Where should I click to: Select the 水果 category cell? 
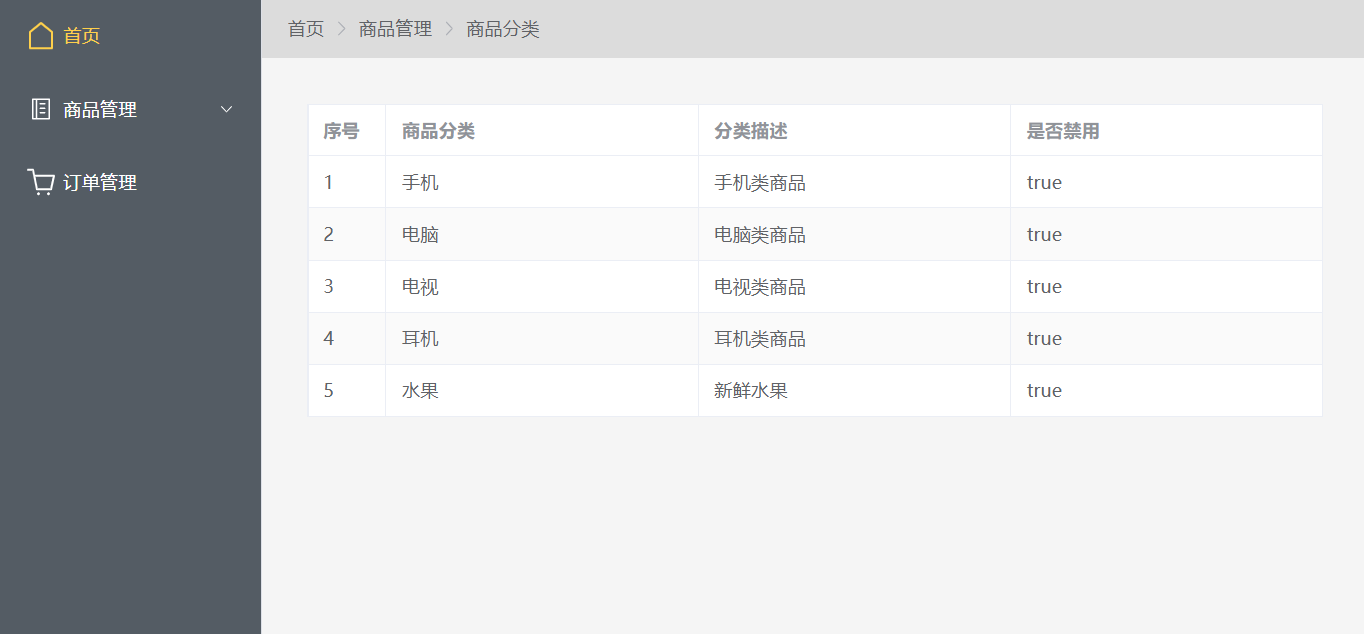(542, 390)
